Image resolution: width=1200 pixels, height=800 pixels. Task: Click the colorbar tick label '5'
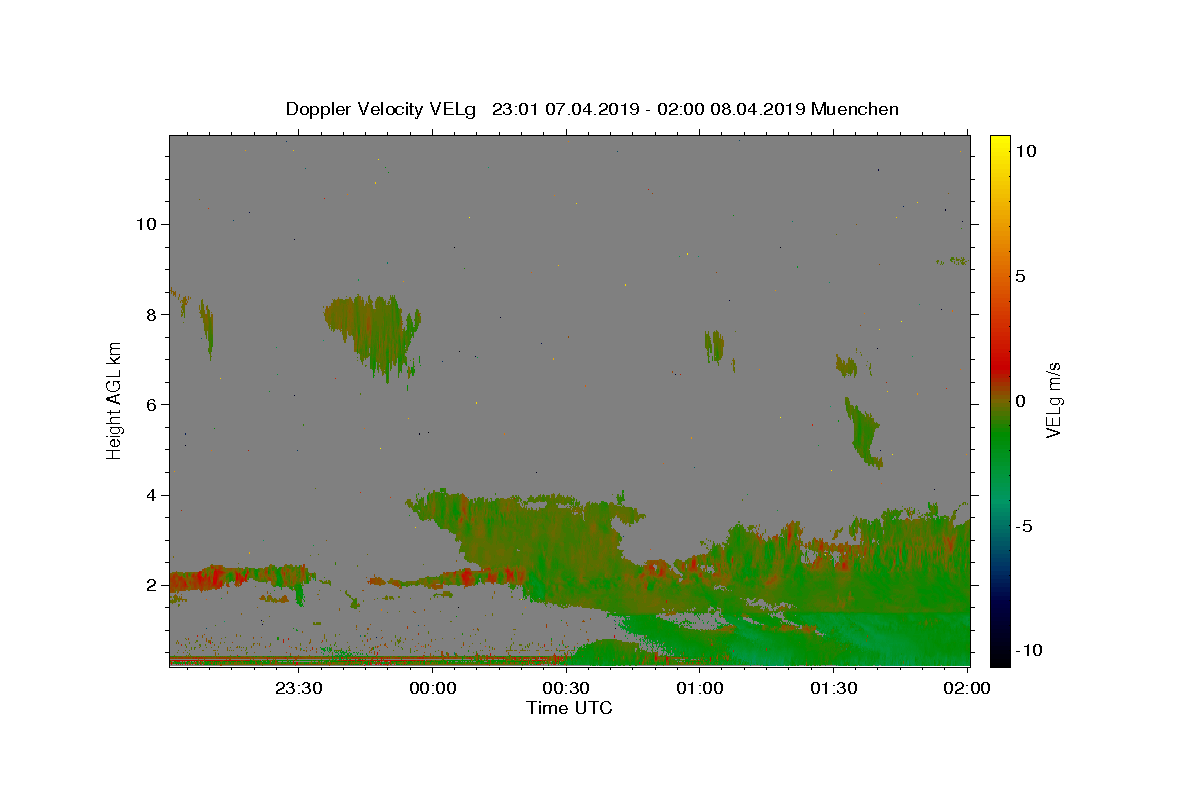tap(1020, 276)
